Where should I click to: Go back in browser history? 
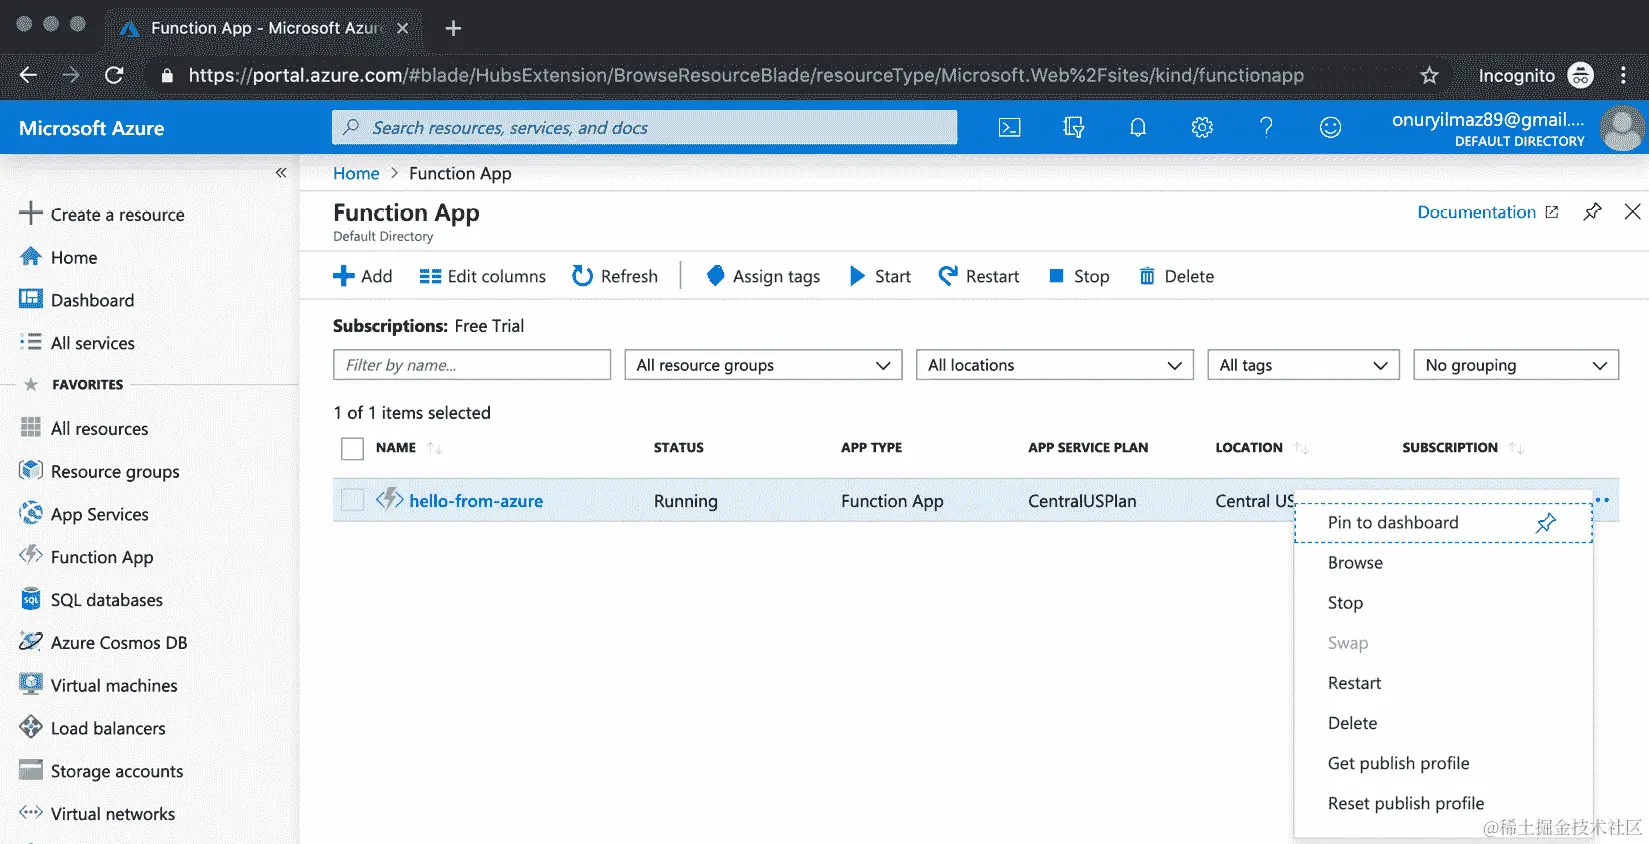[x=28, y=75]
